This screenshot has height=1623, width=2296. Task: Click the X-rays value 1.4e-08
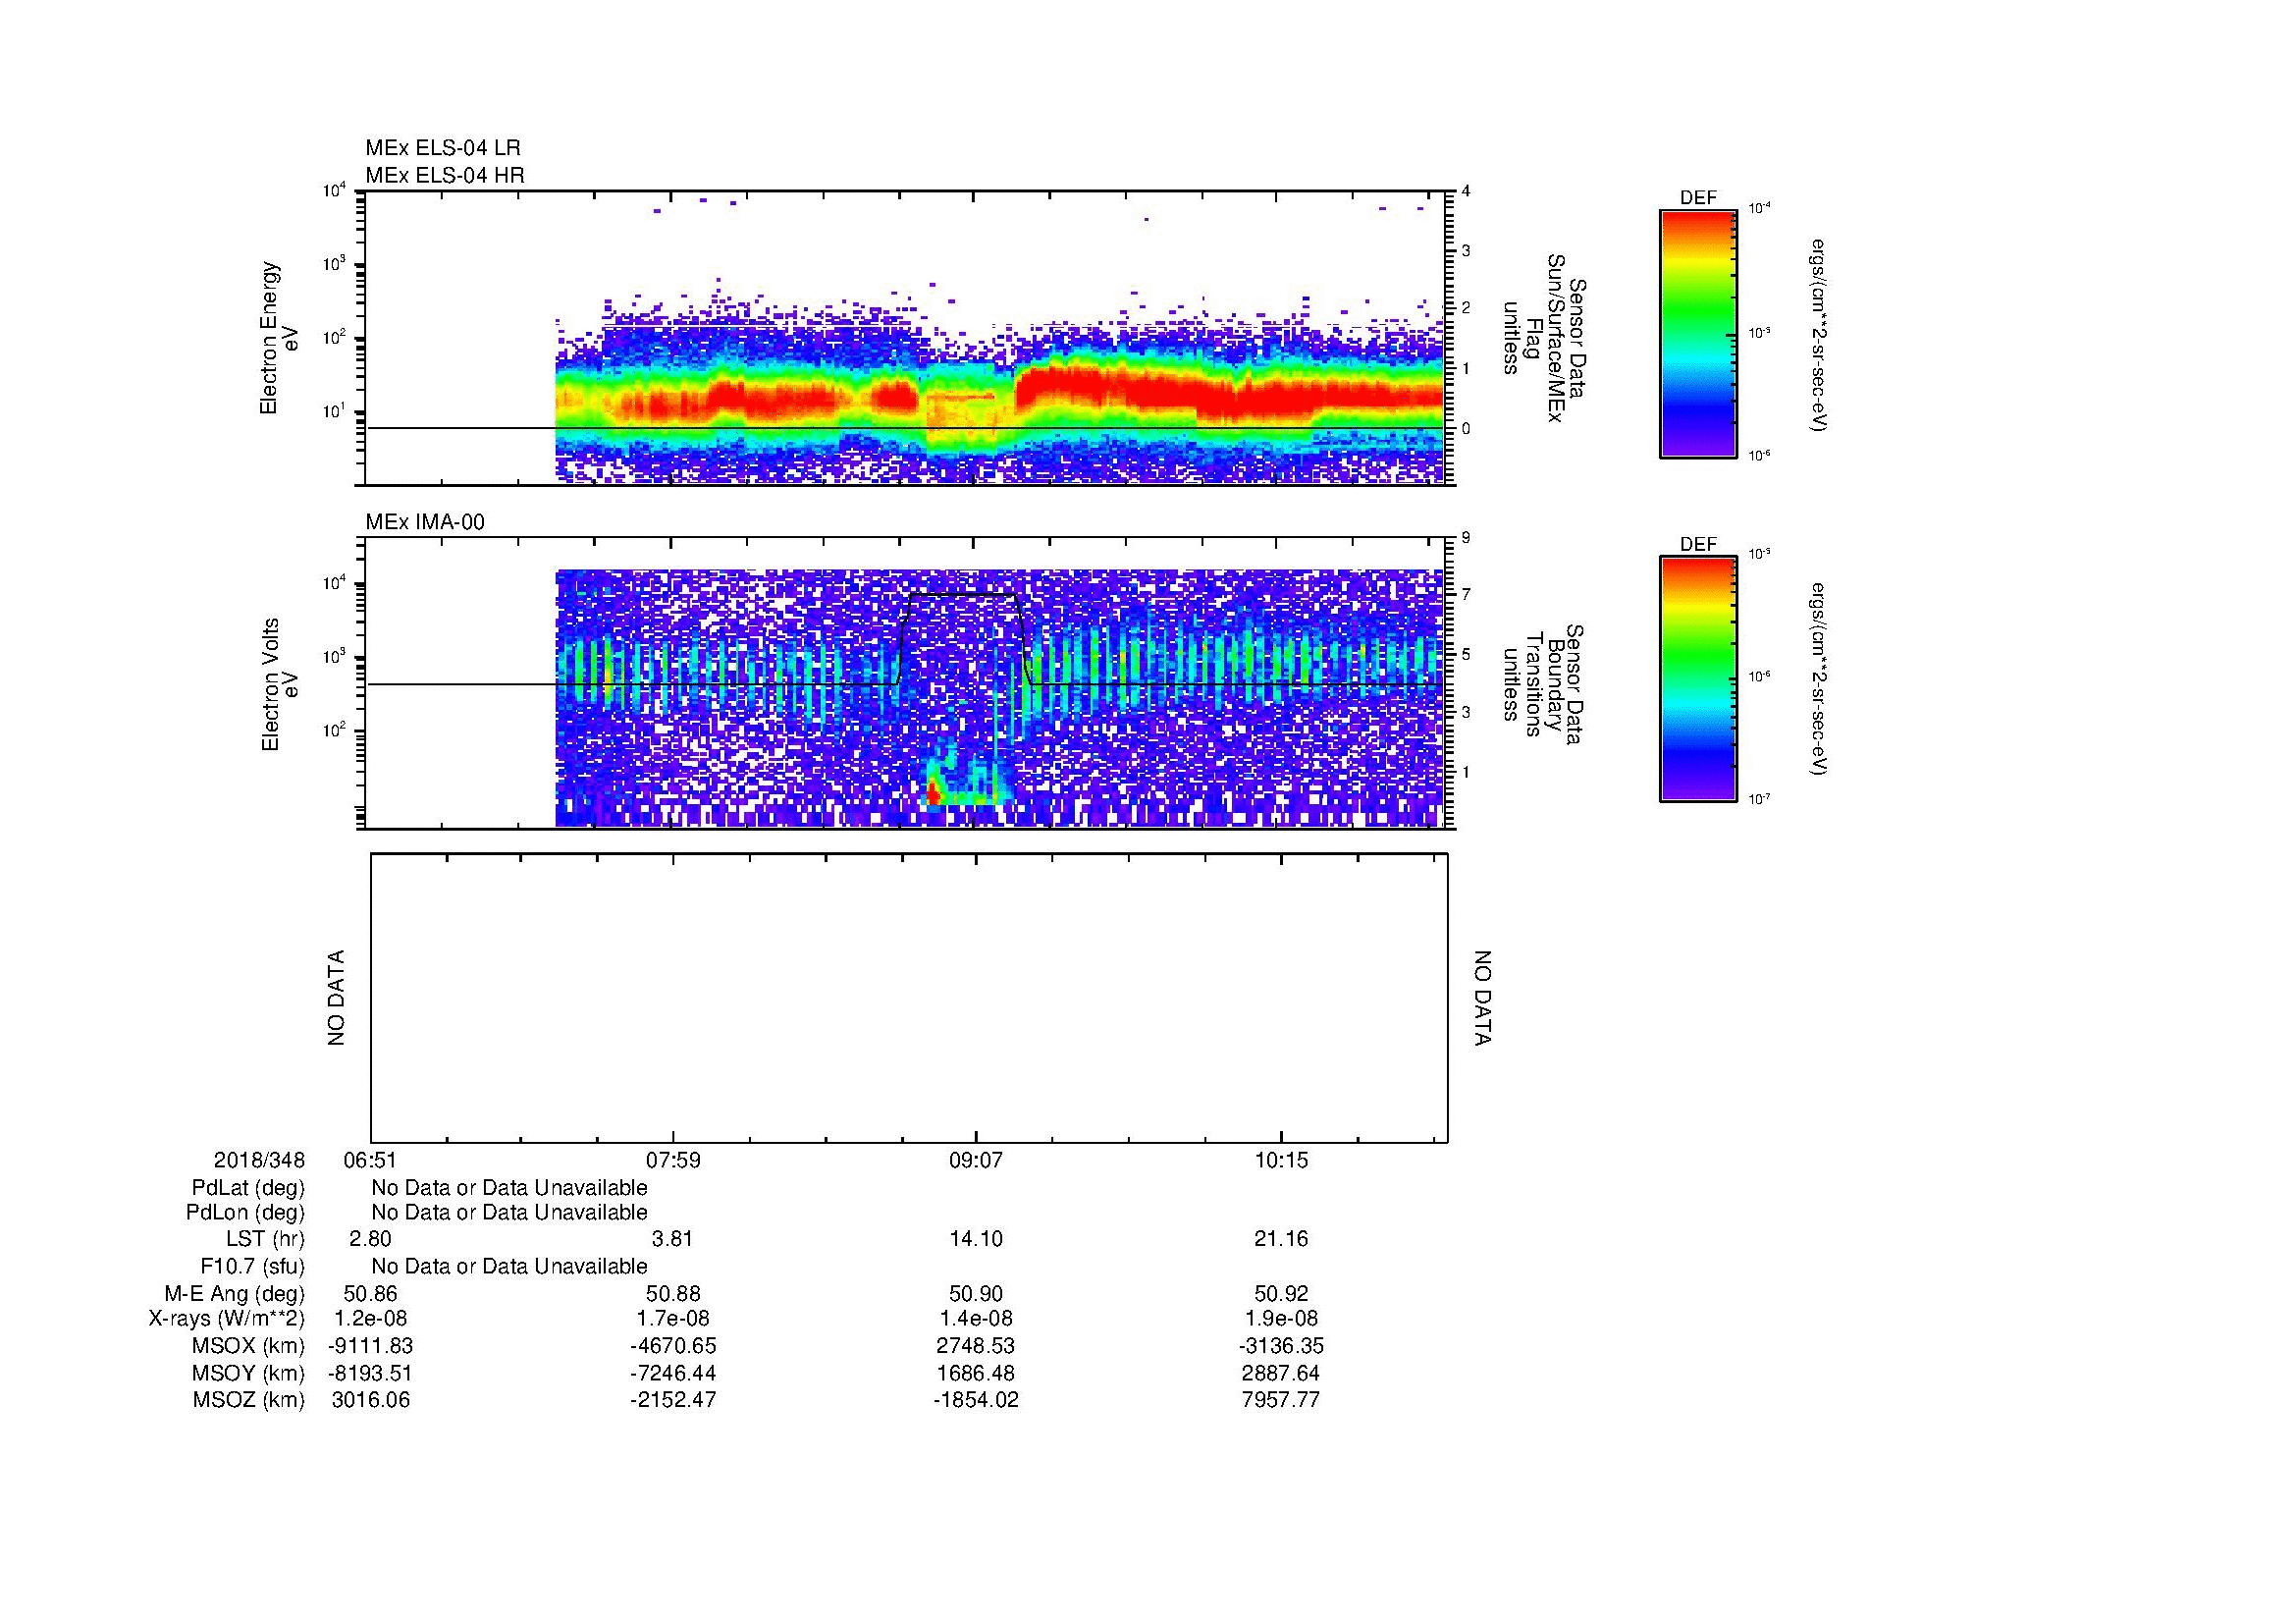[x=976, y=1319]
